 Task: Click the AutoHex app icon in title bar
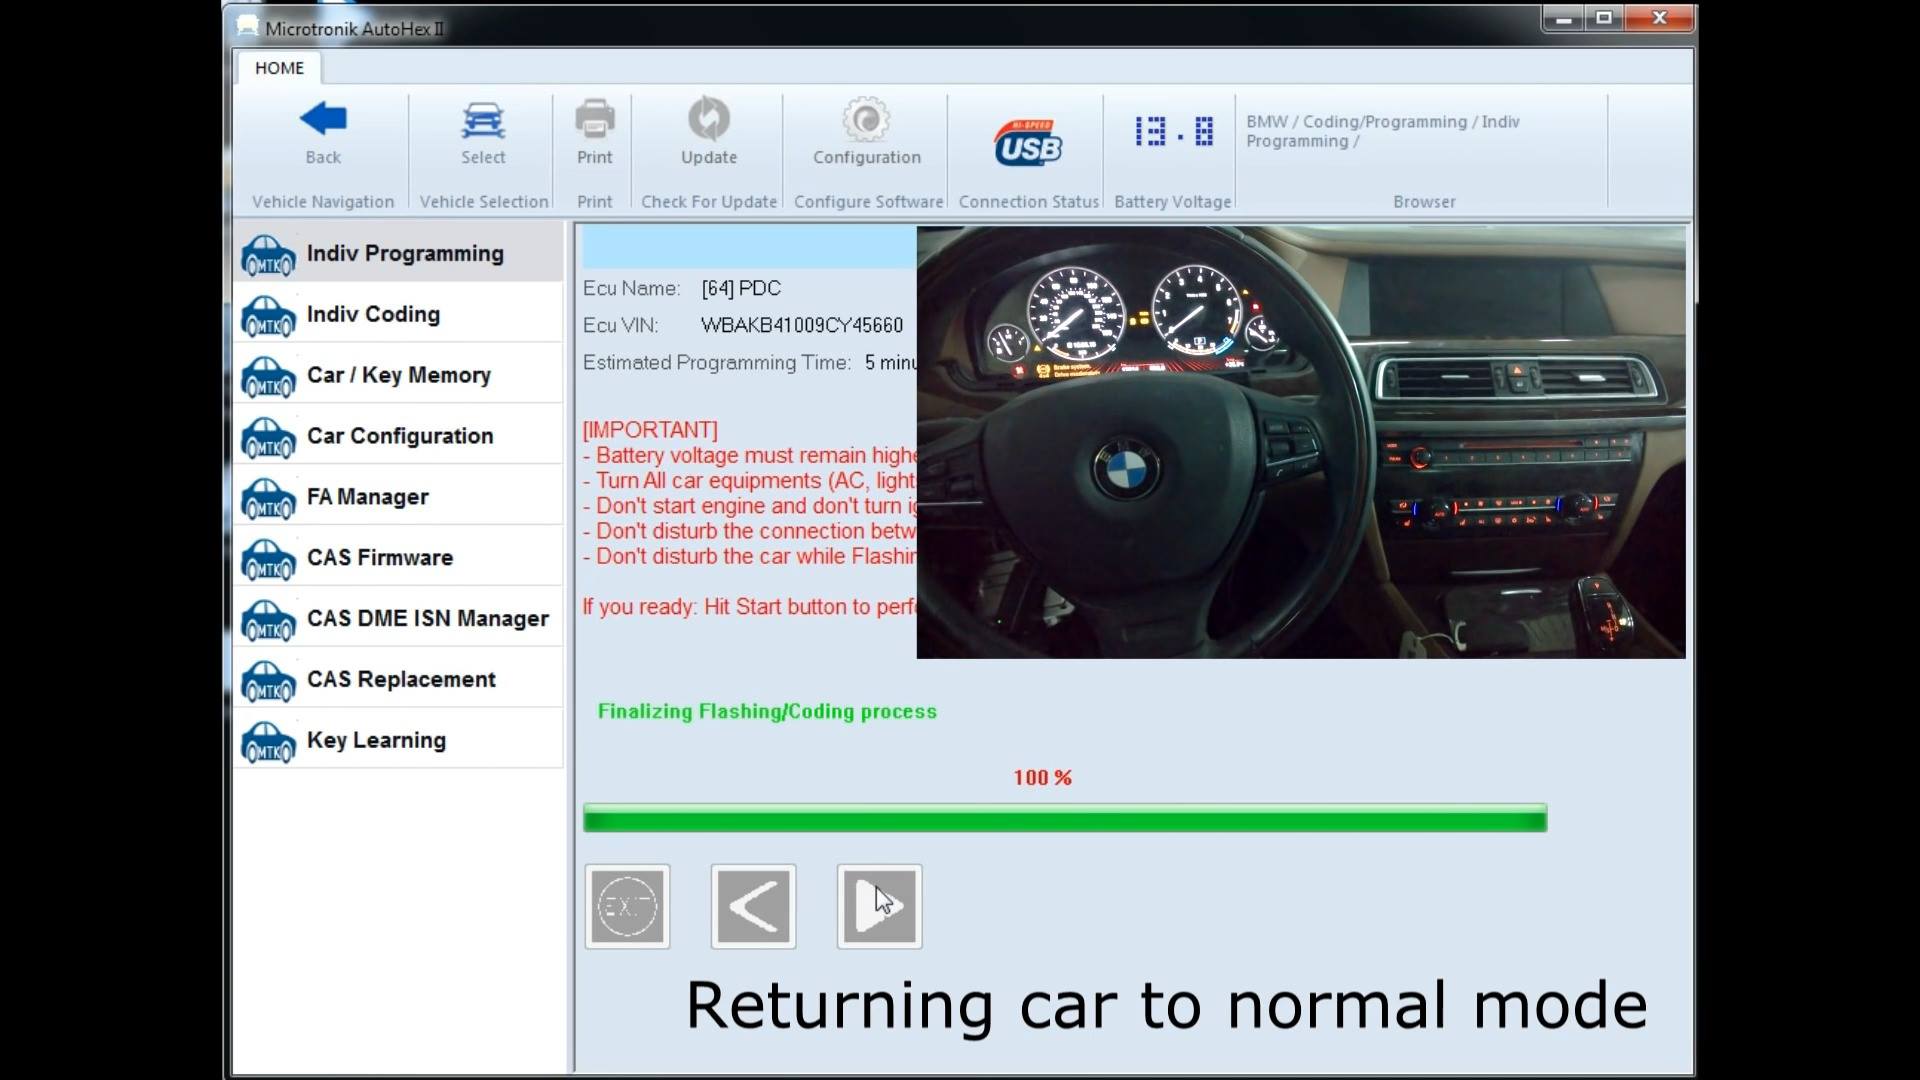[x=247, y=27]
